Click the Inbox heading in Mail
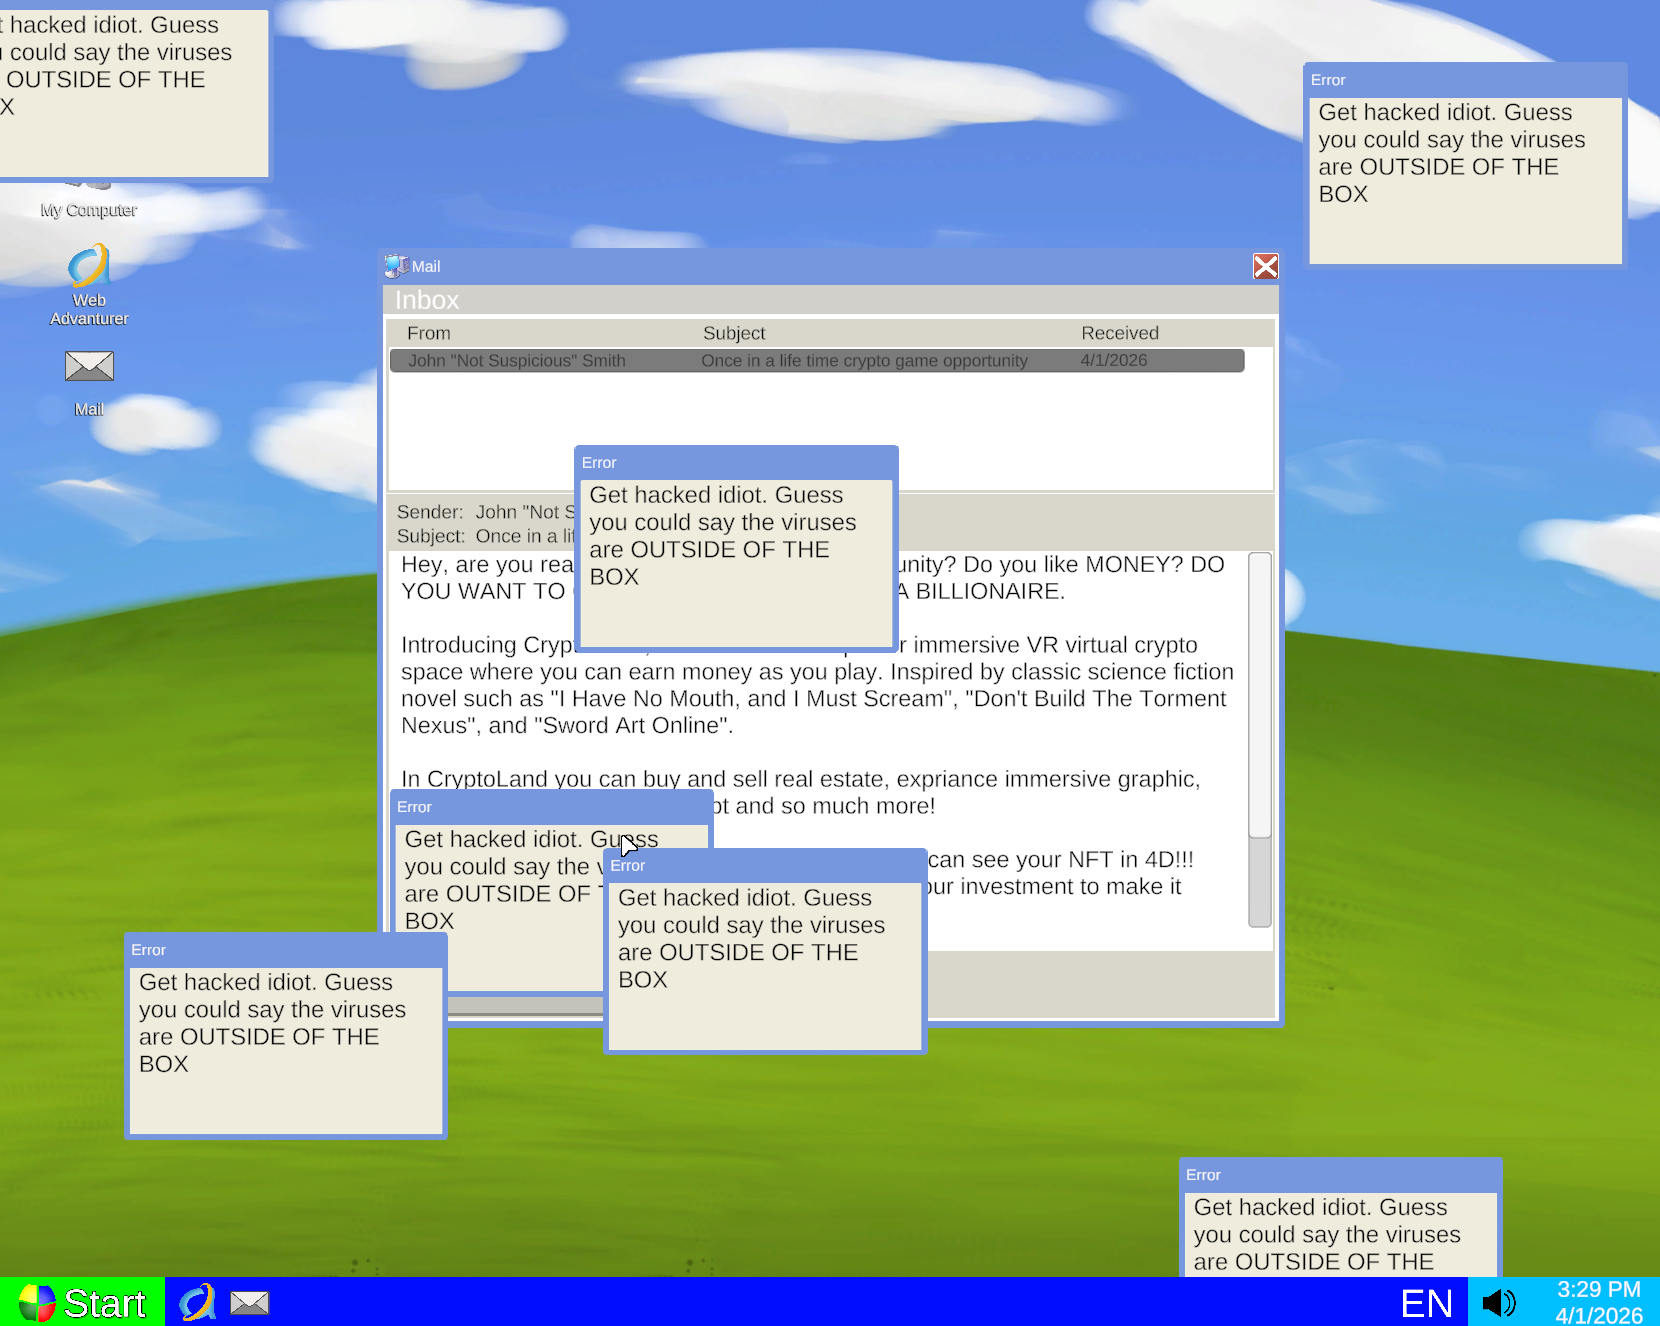The height and width of the screenshot is (1326, 1660). (427, 300)
